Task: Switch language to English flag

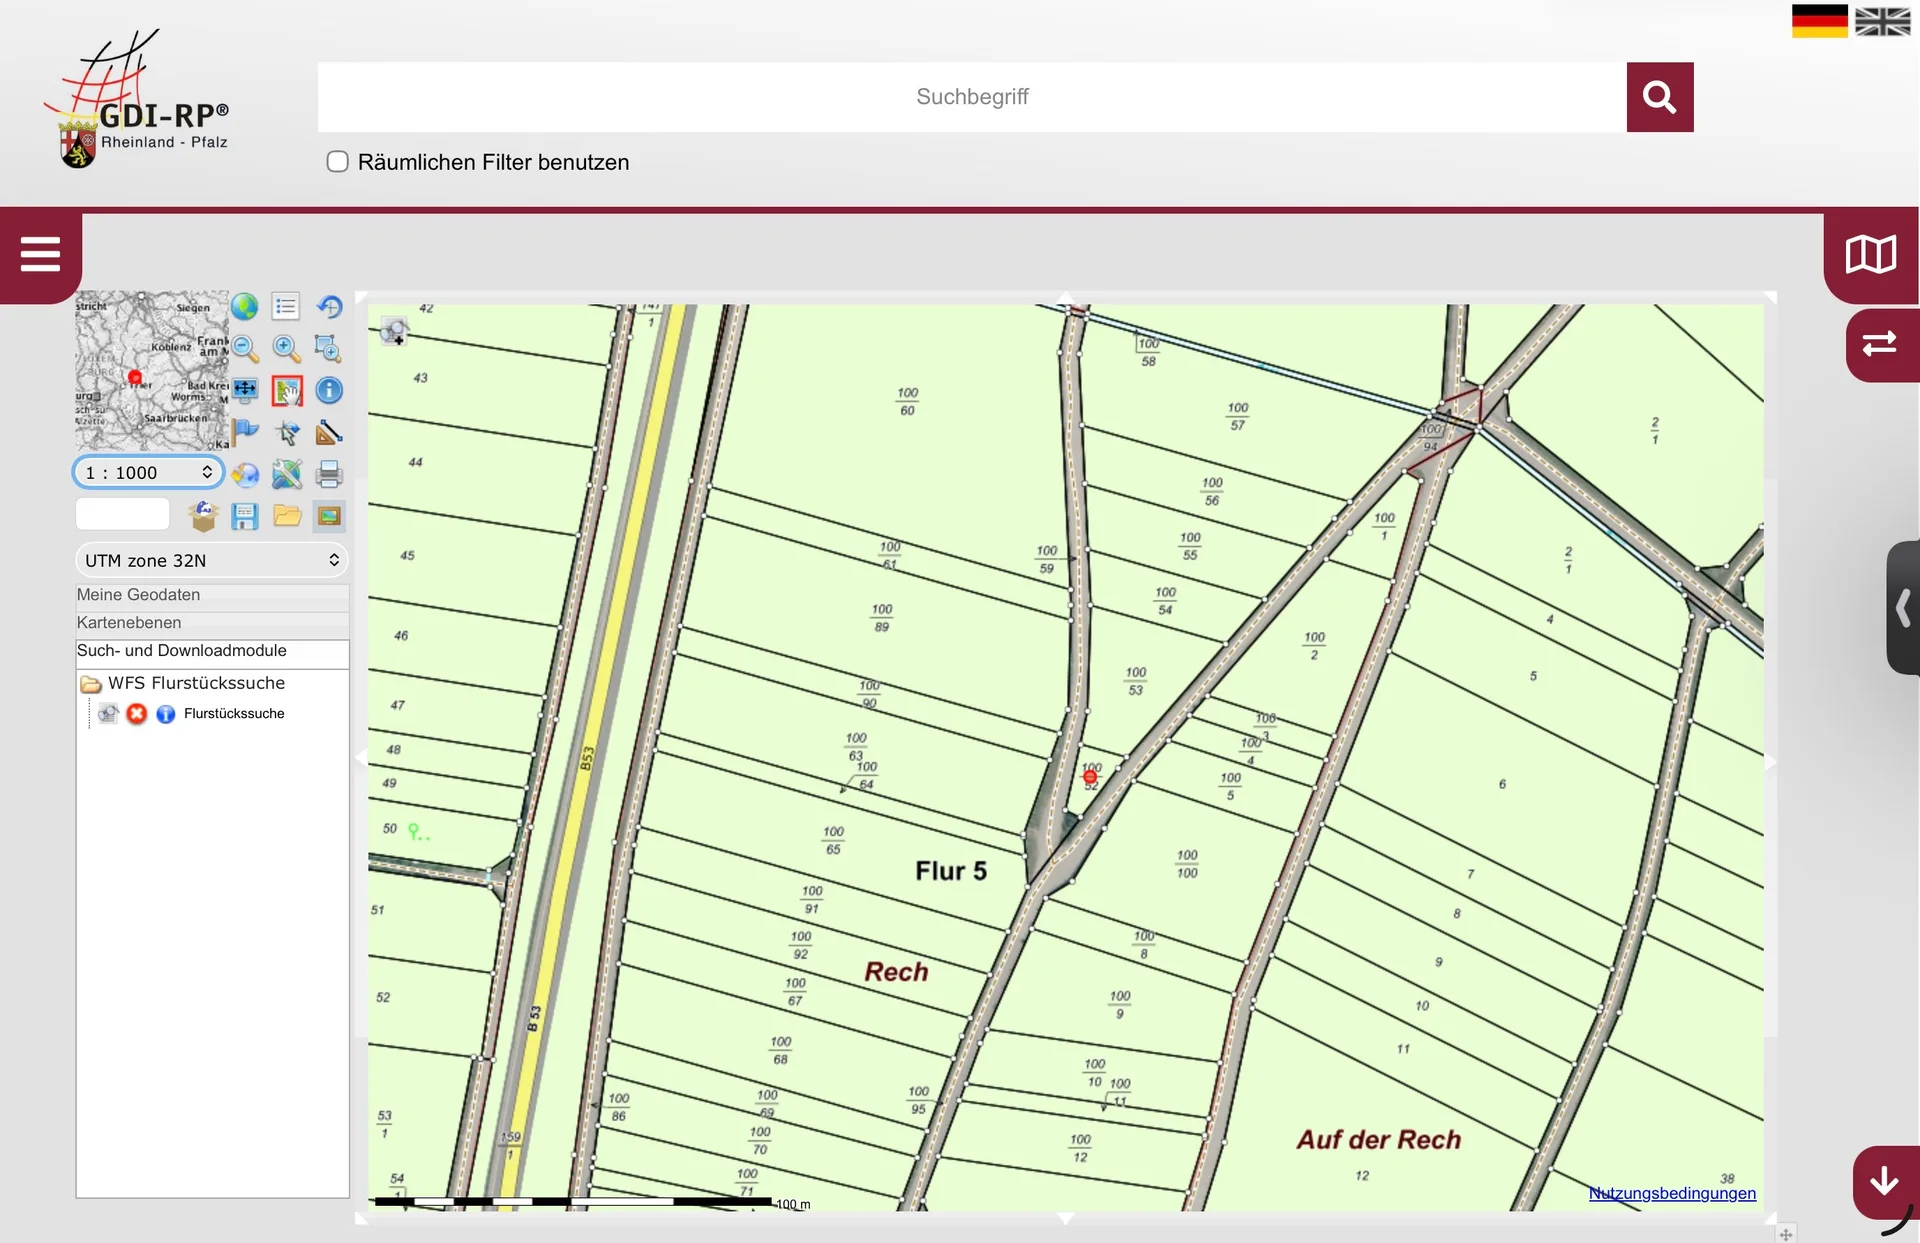Action: (x=1883, y=21)
